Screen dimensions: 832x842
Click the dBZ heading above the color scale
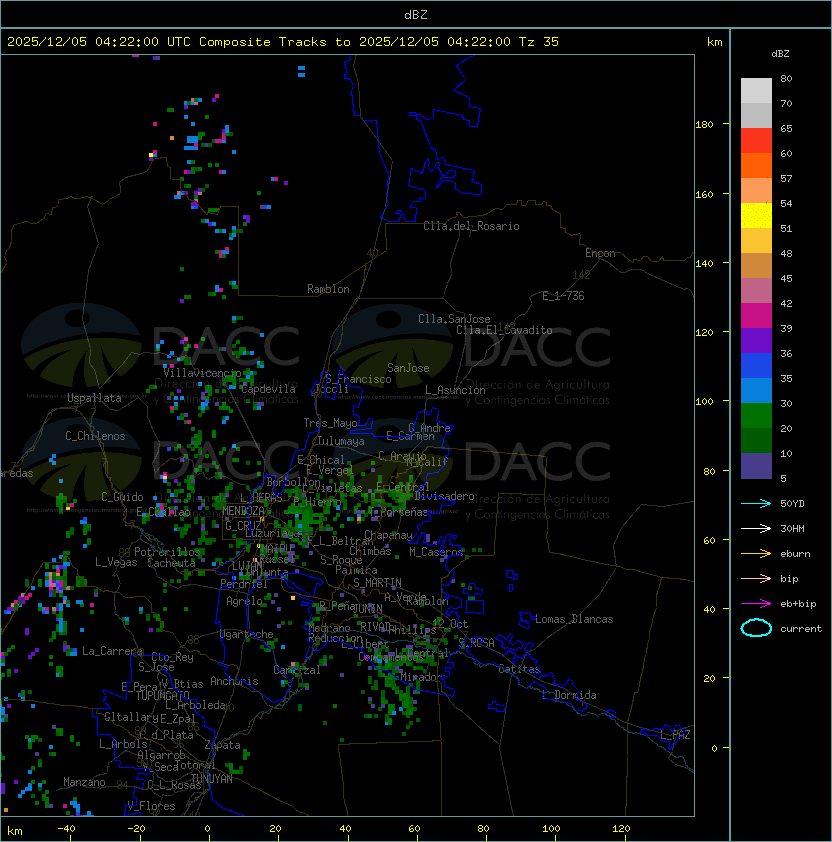[x=780, y=54]
